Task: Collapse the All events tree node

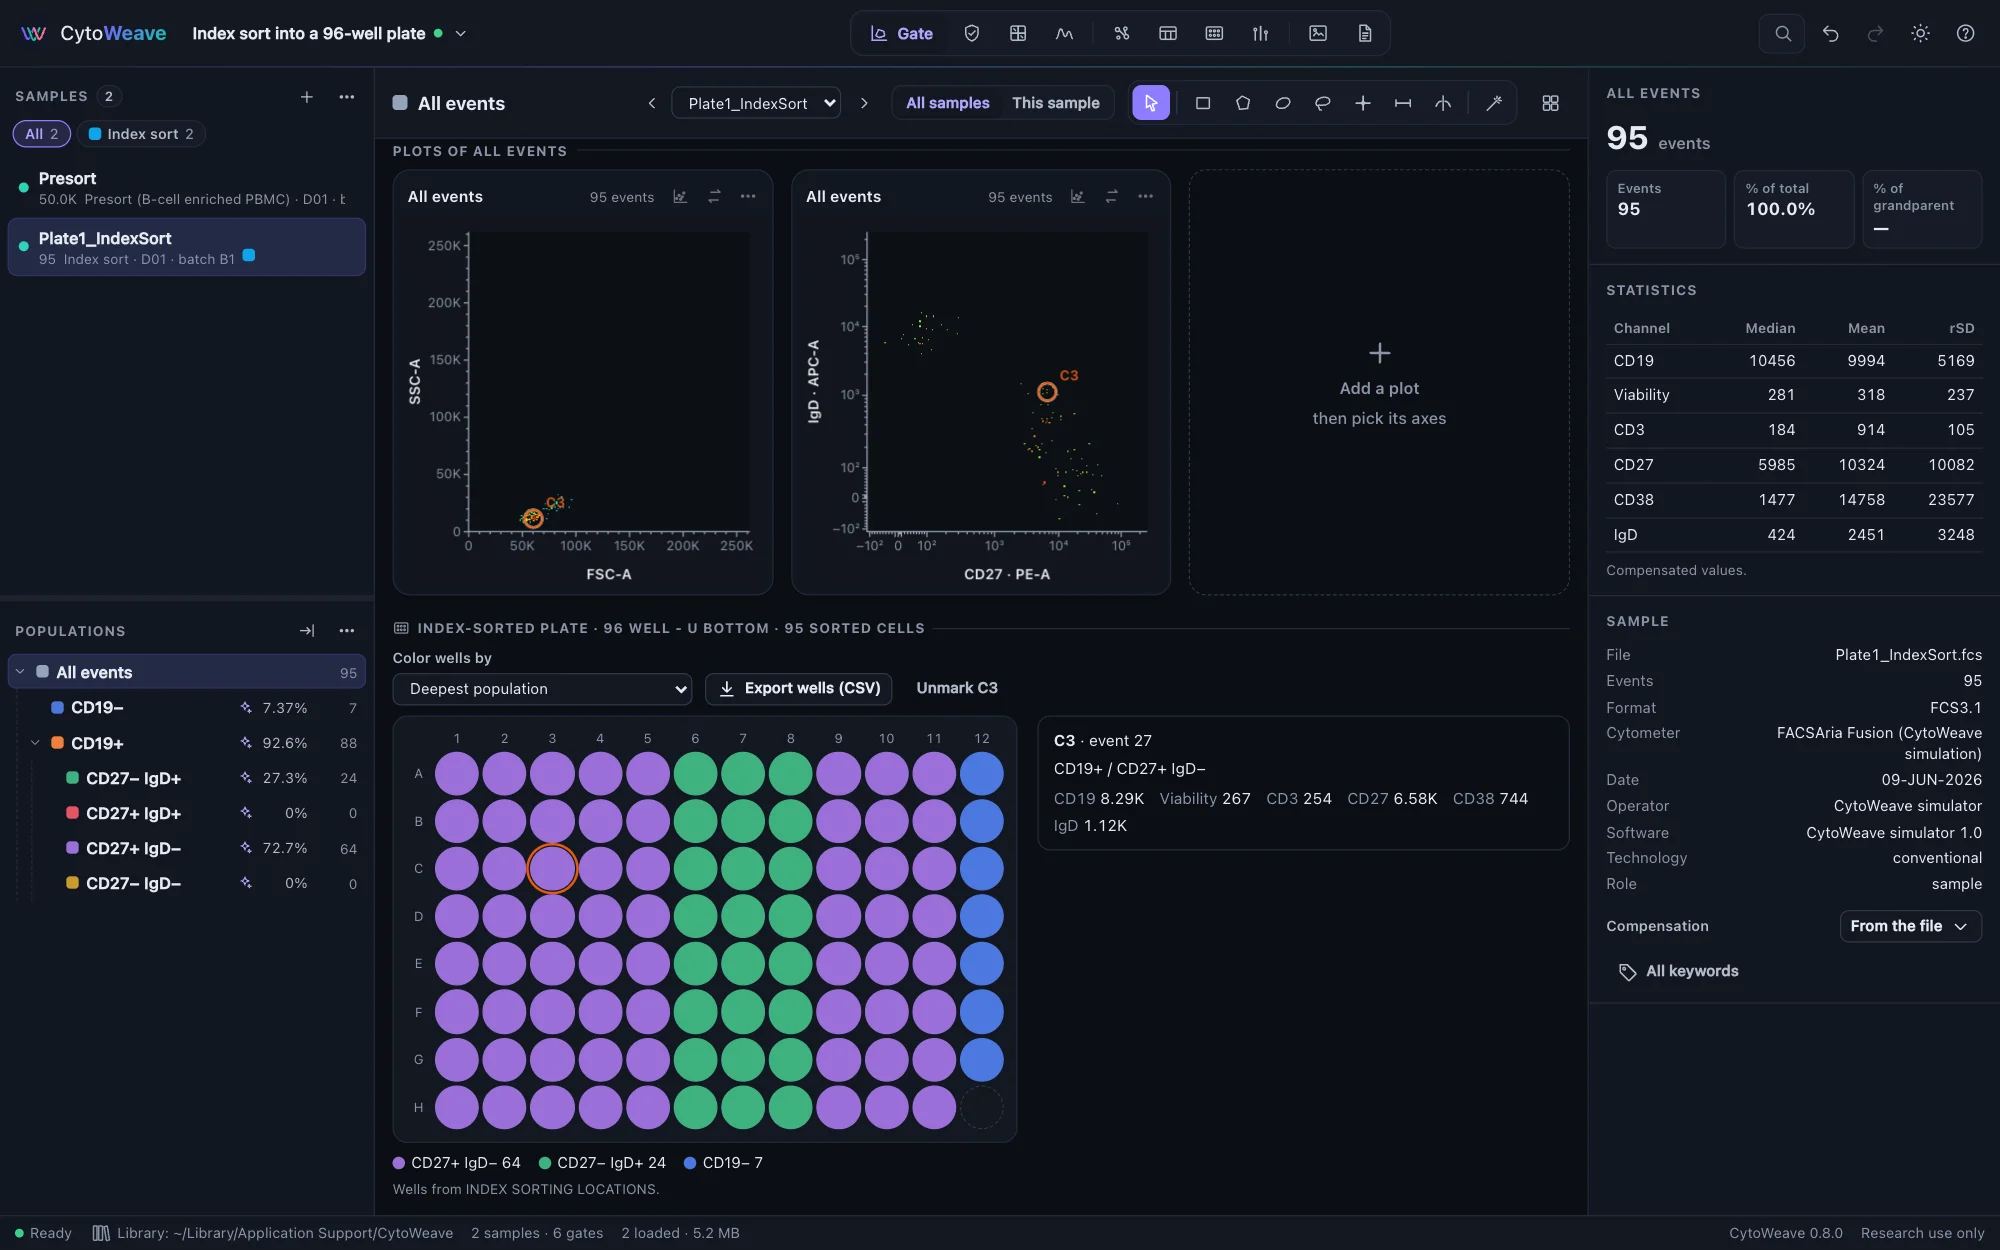Action: pyautogui.click(x=20, y=672)
